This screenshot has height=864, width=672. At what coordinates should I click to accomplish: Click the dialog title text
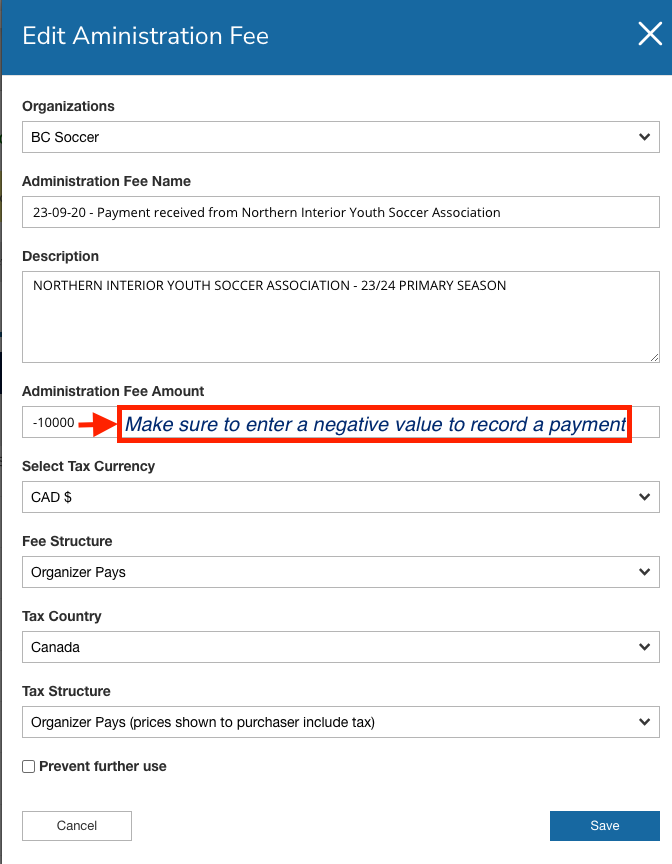145,37
